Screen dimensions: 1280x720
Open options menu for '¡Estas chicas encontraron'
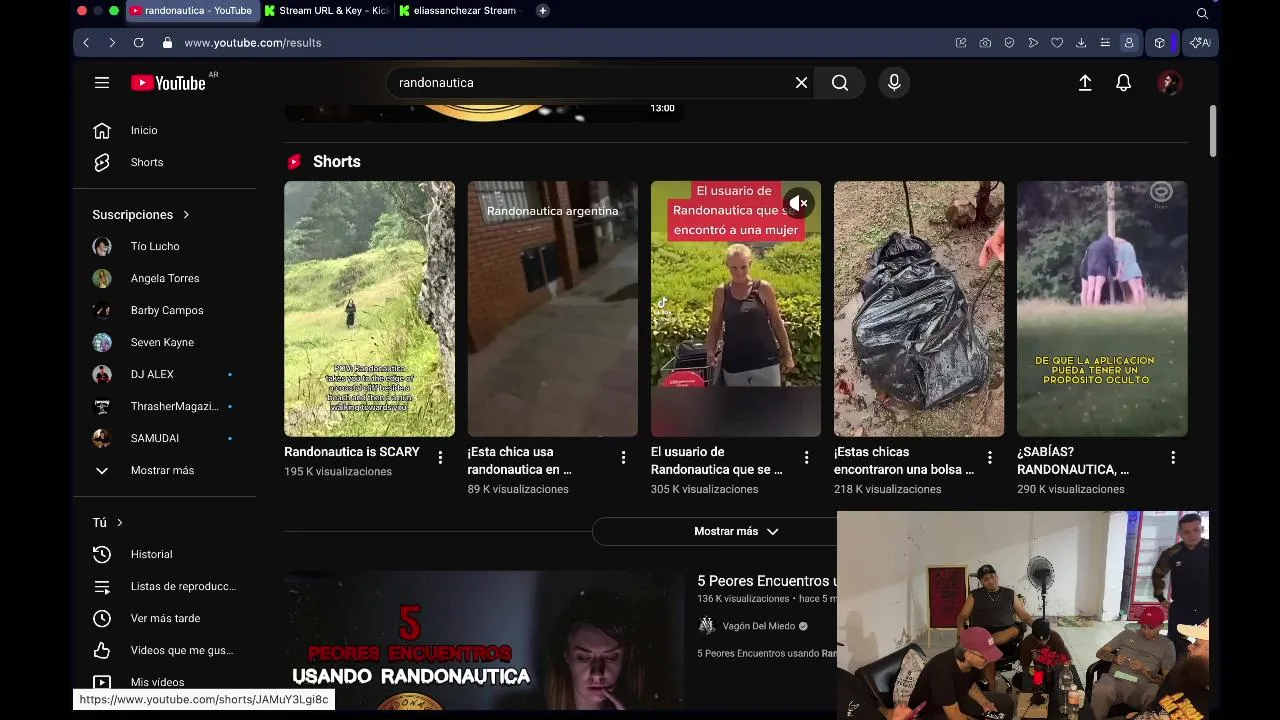pos(990,457)
